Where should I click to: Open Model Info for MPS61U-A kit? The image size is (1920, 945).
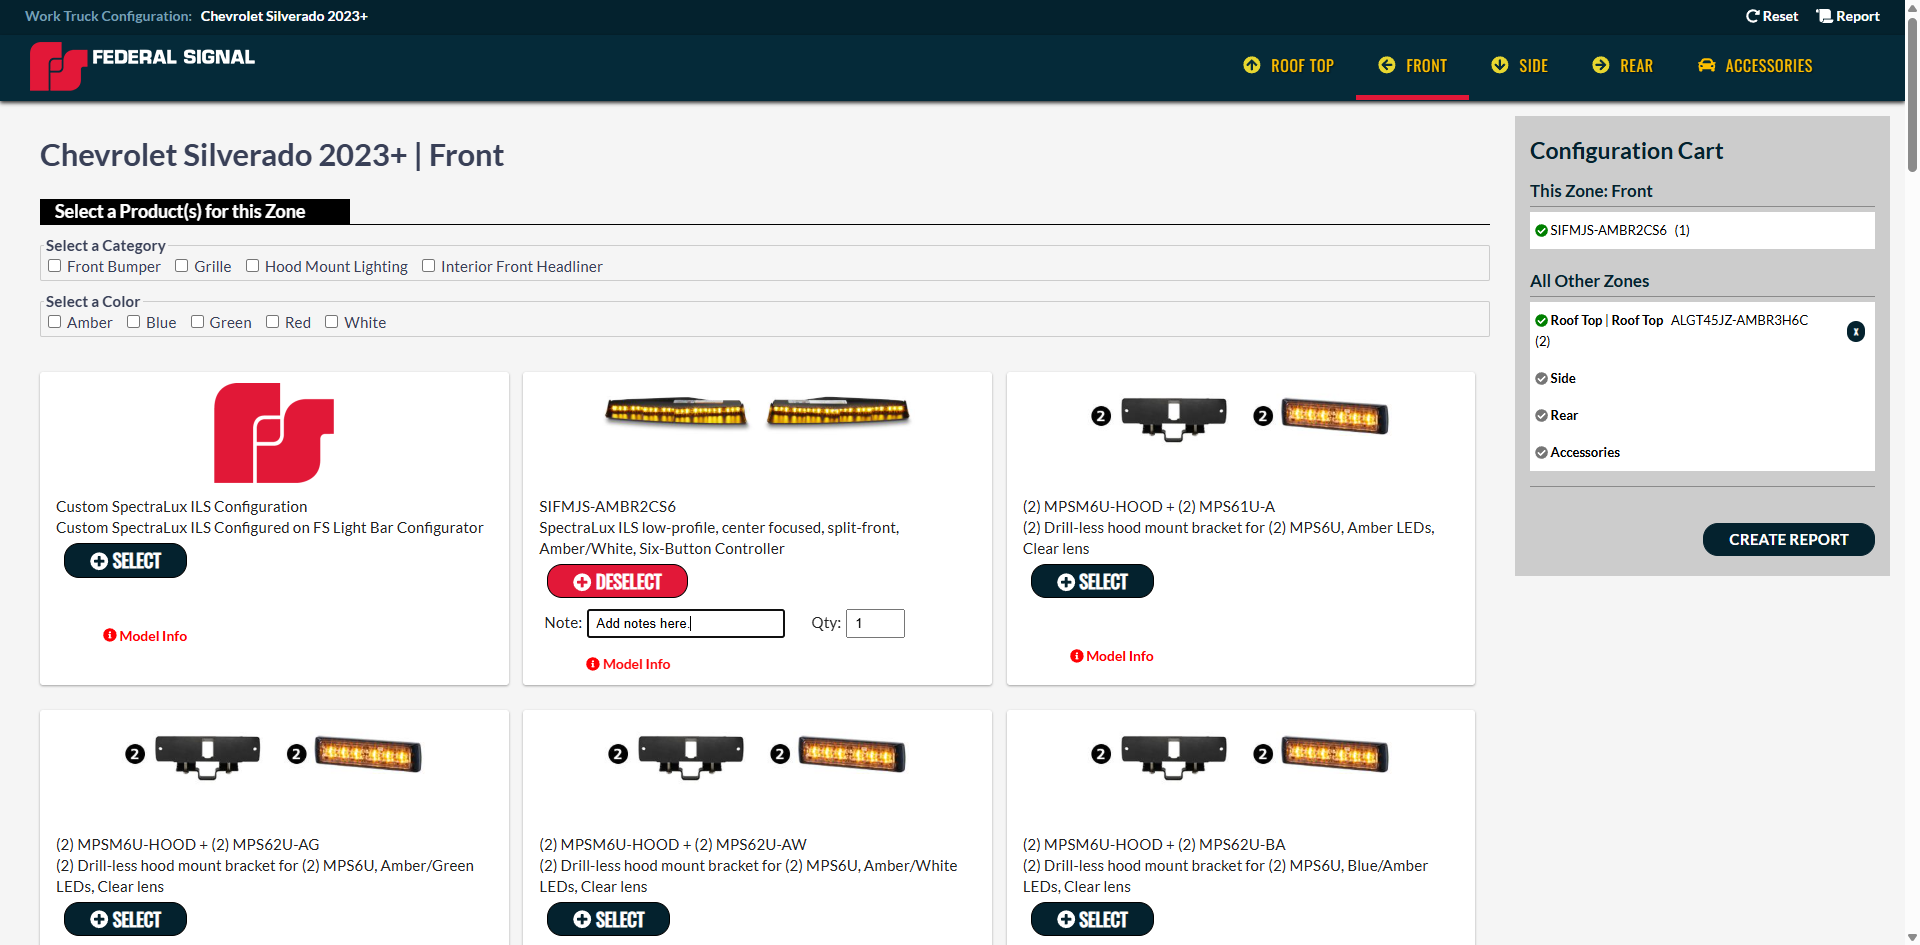[1112, 656]
